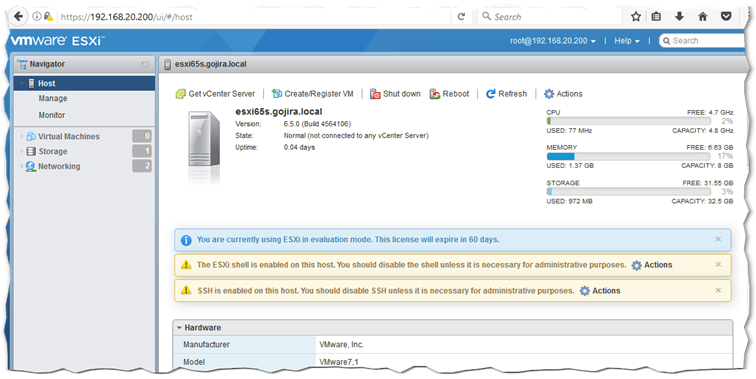Click the Uptime value 0.04 days
This screenshot has width=756, height=379.
tap(299, 147)
